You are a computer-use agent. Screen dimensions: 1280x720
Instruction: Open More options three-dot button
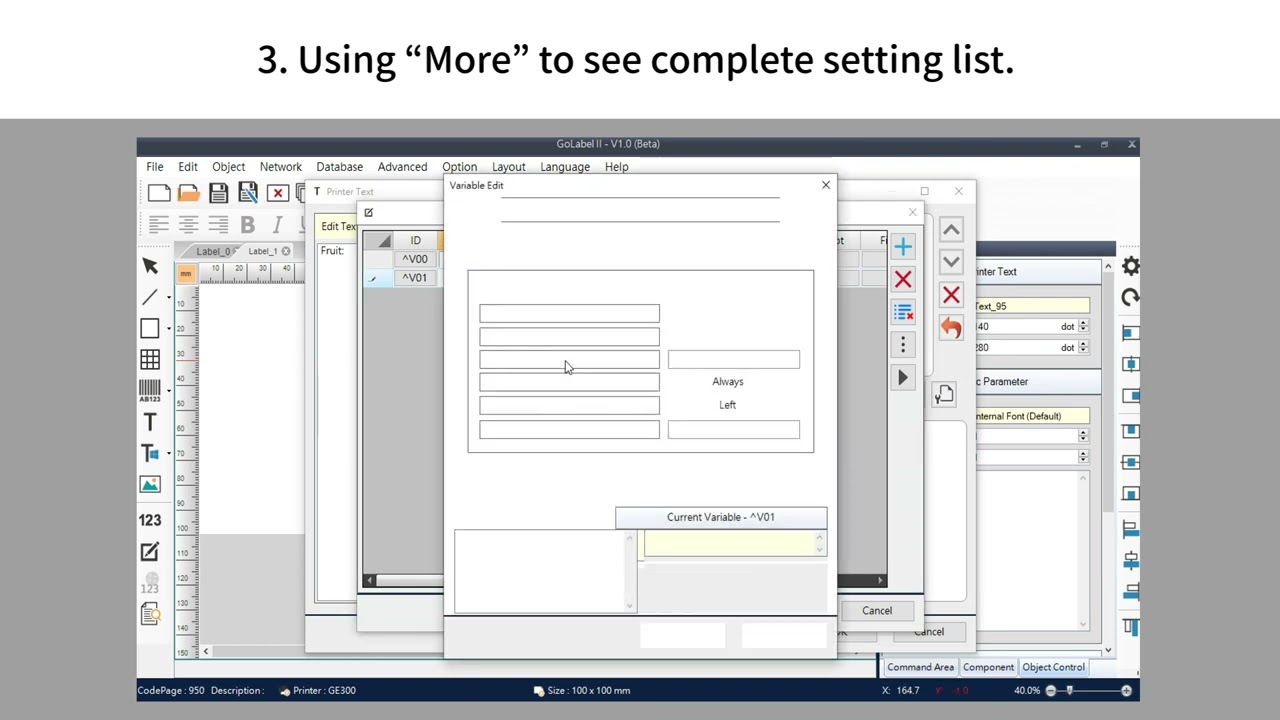tap(903, 345)
